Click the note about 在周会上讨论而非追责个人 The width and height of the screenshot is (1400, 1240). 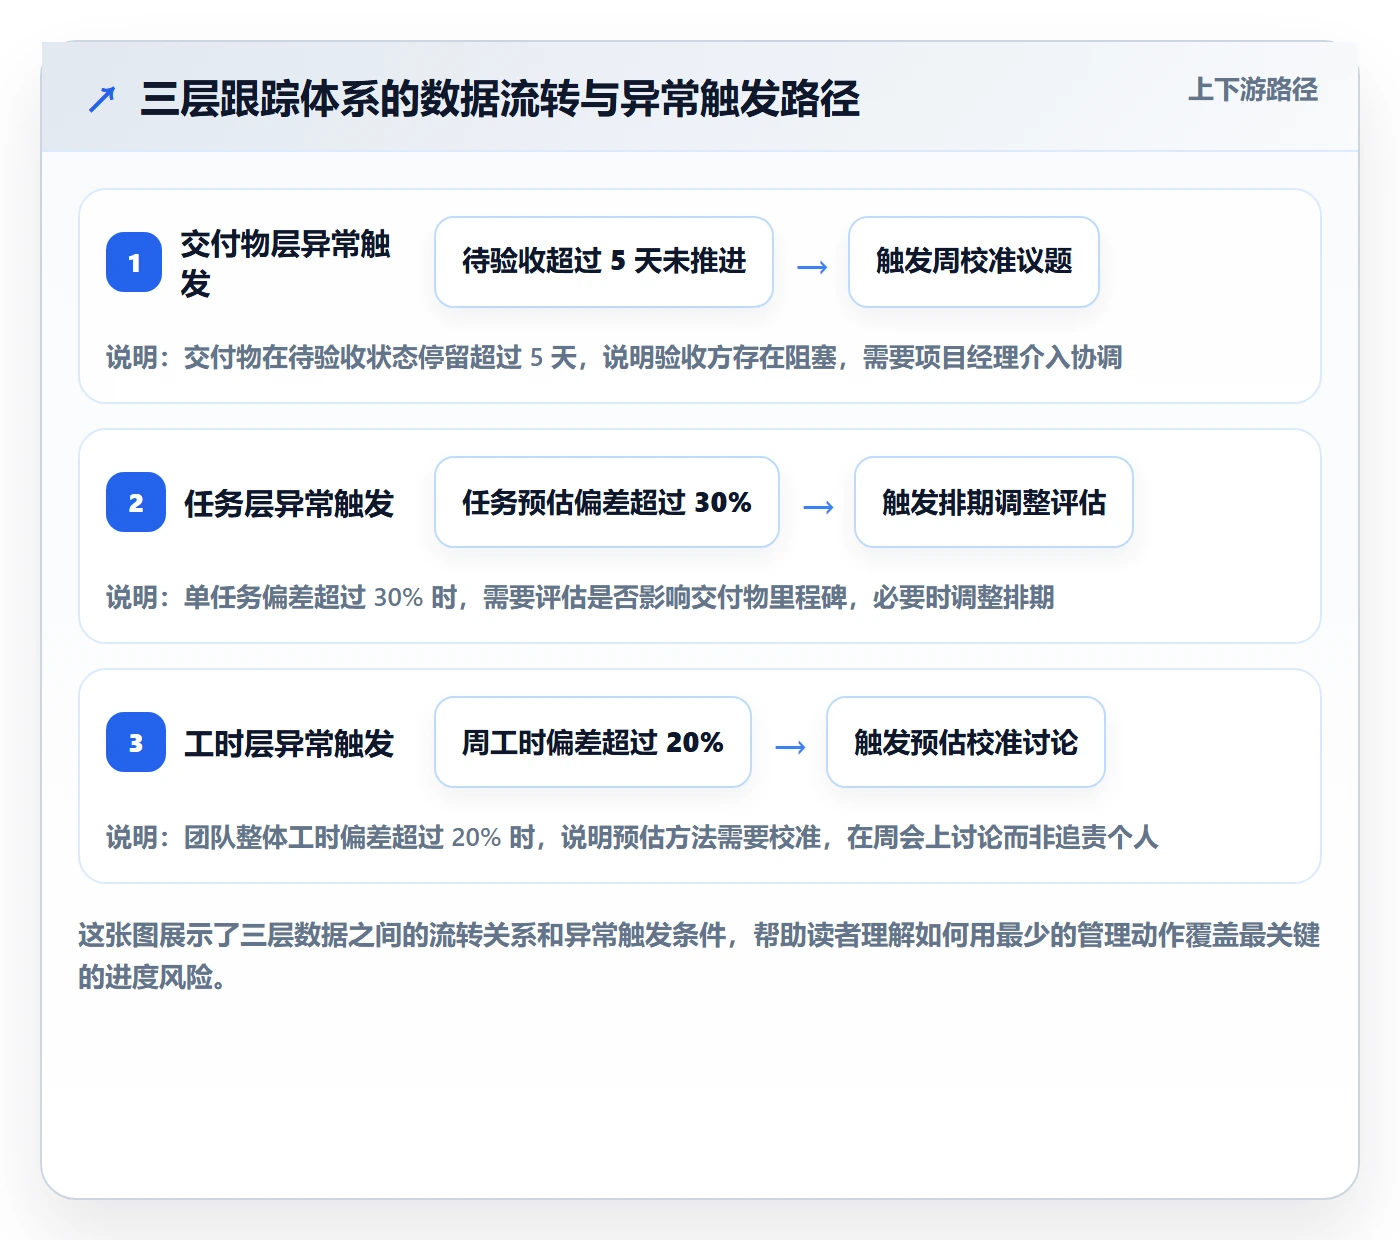coord(632,837)
